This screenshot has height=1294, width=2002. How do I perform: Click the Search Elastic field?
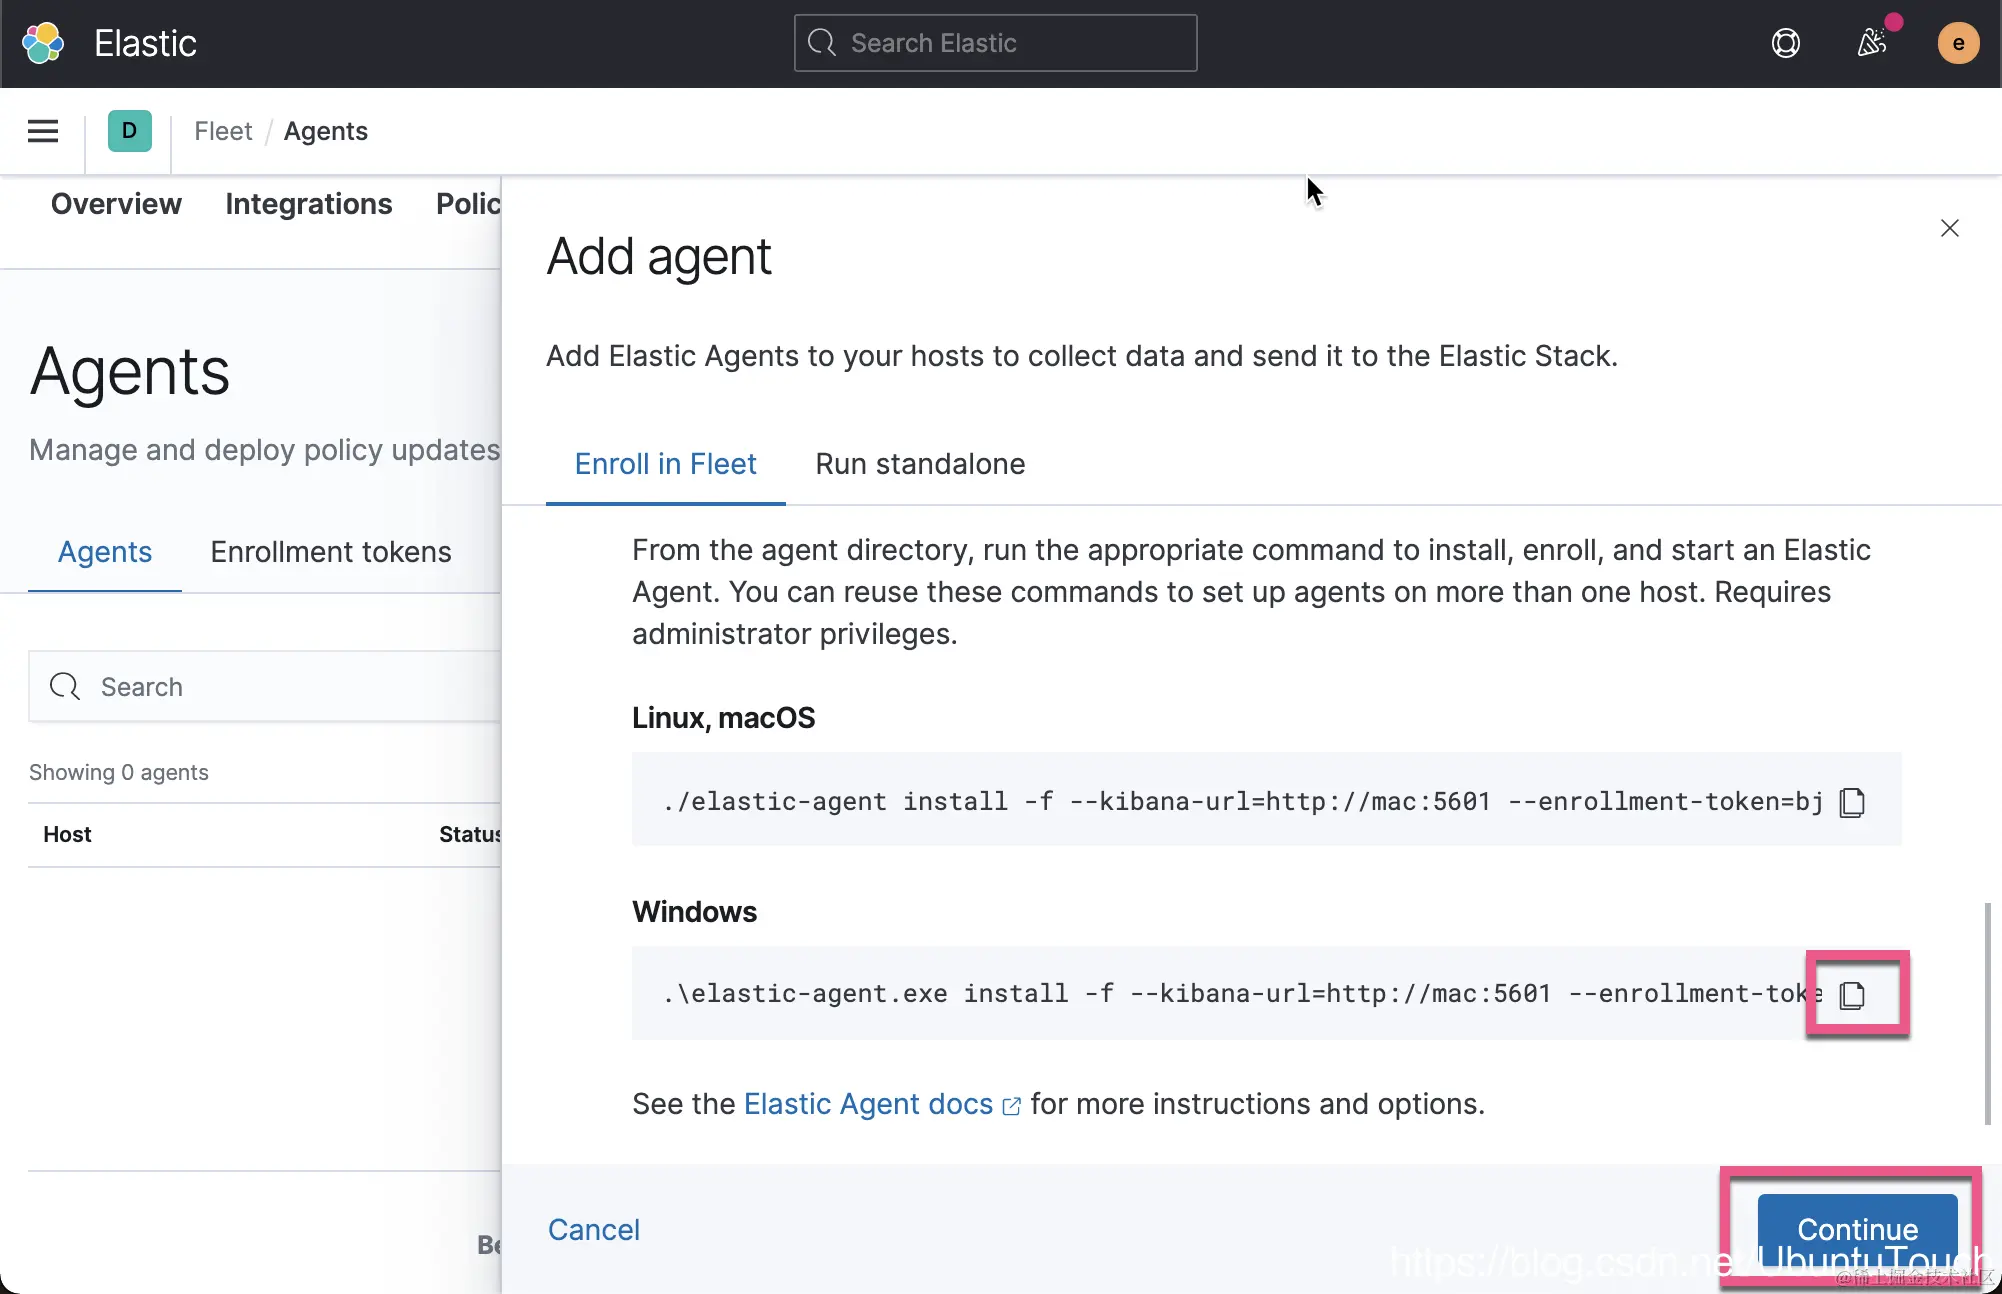click(995, 43)
